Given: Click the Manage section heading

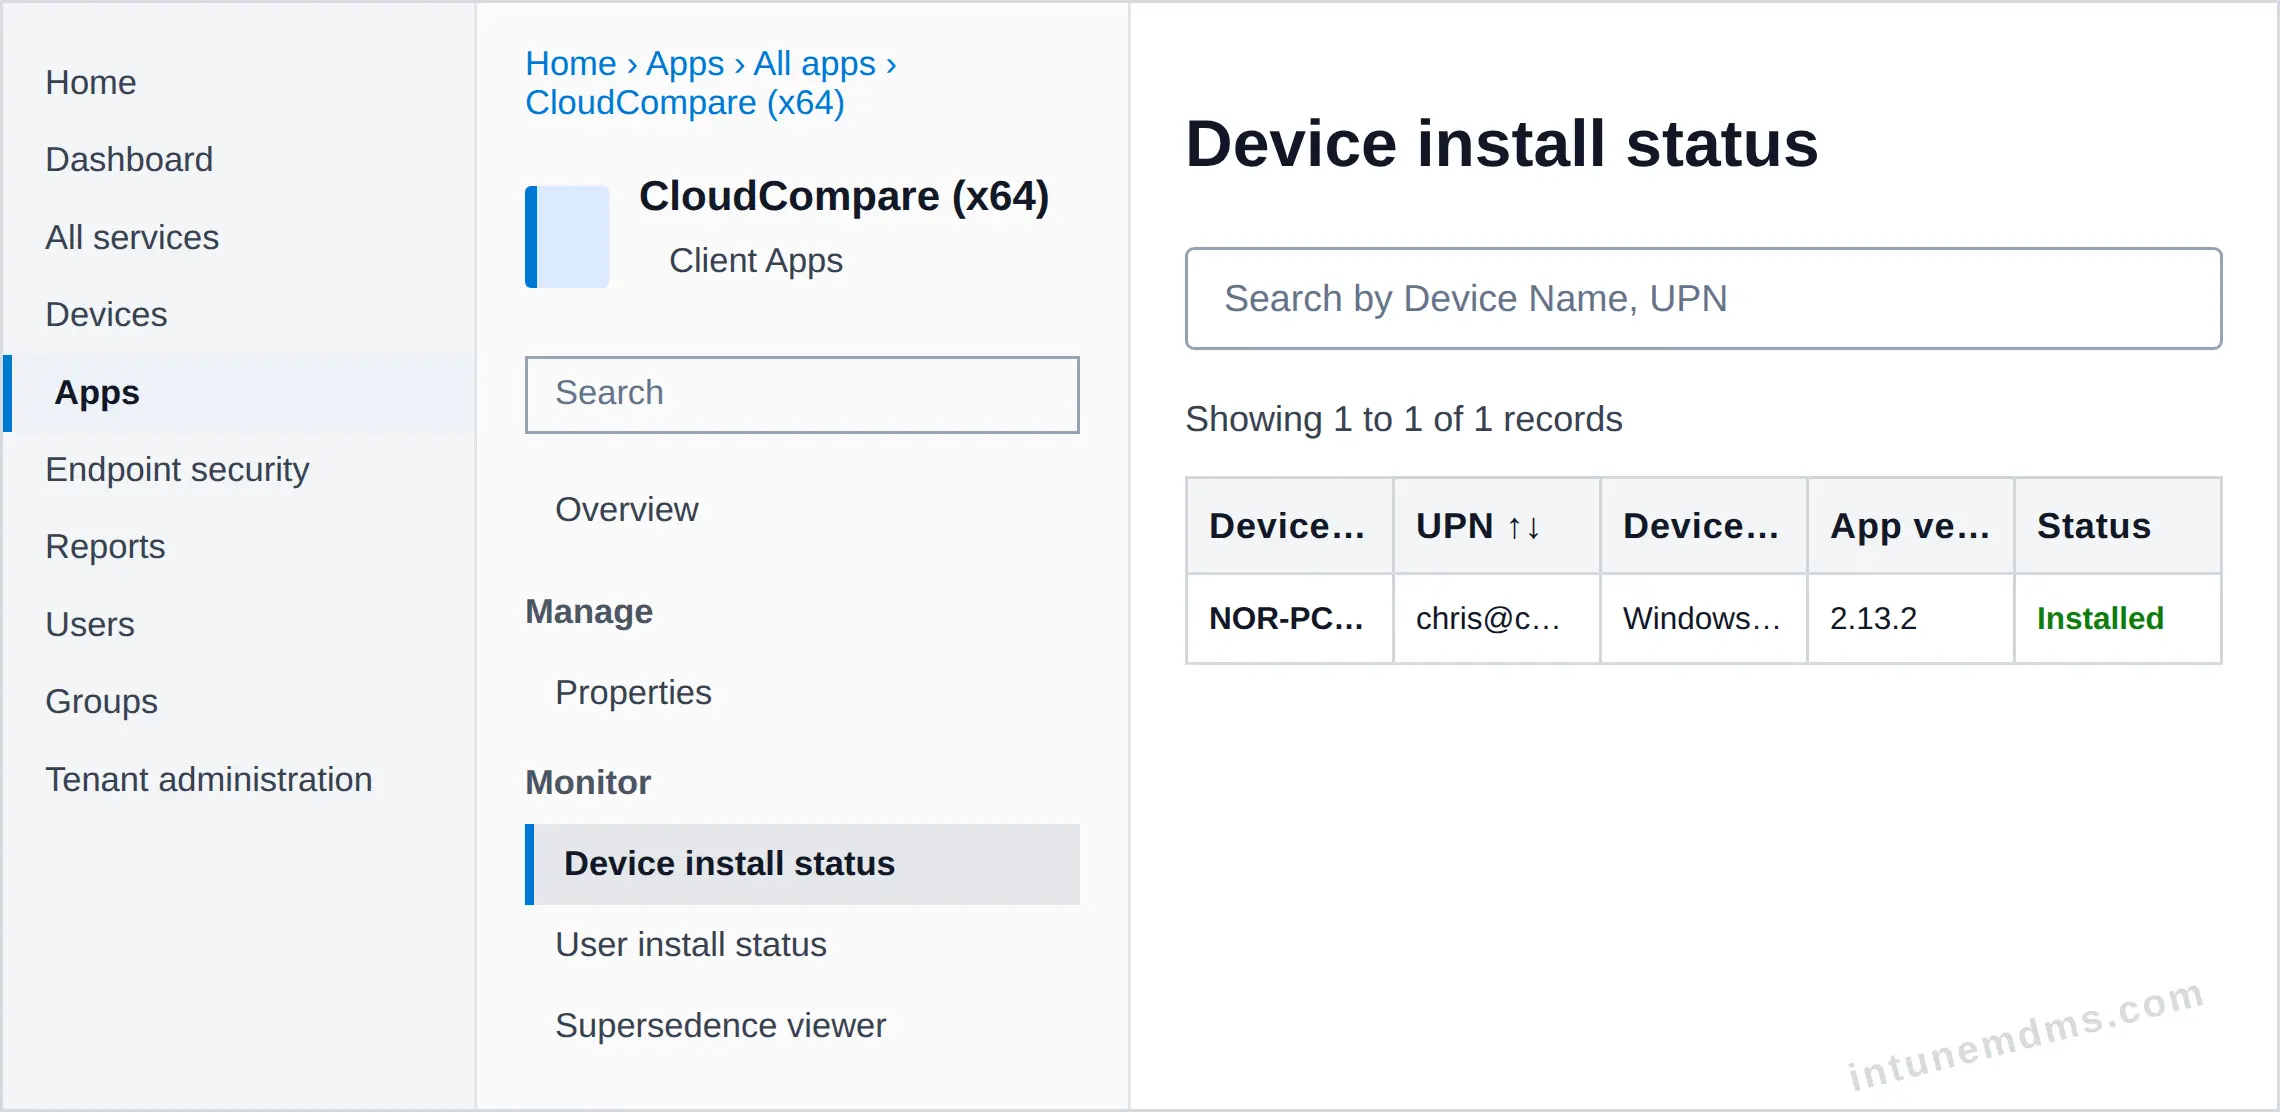Looking at the screenshot, I should pos(589,611).
